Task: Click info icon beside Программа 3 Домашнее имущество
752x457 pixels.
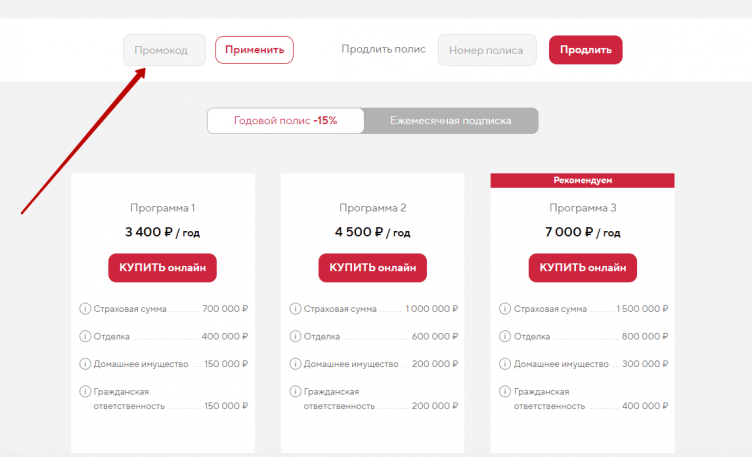Action: (505, 364)
